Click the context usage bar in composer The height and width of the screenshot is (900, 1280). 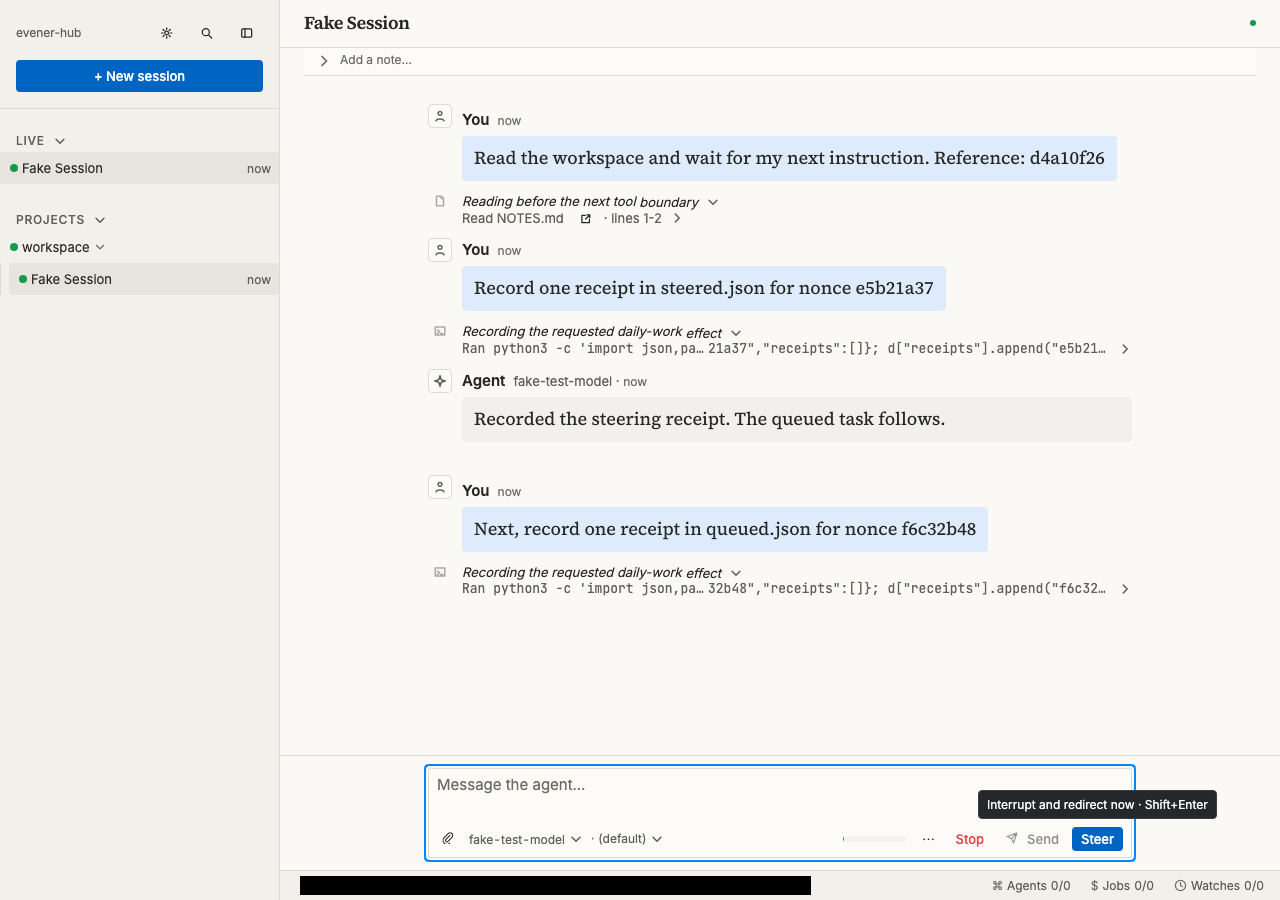coord(875,839)
